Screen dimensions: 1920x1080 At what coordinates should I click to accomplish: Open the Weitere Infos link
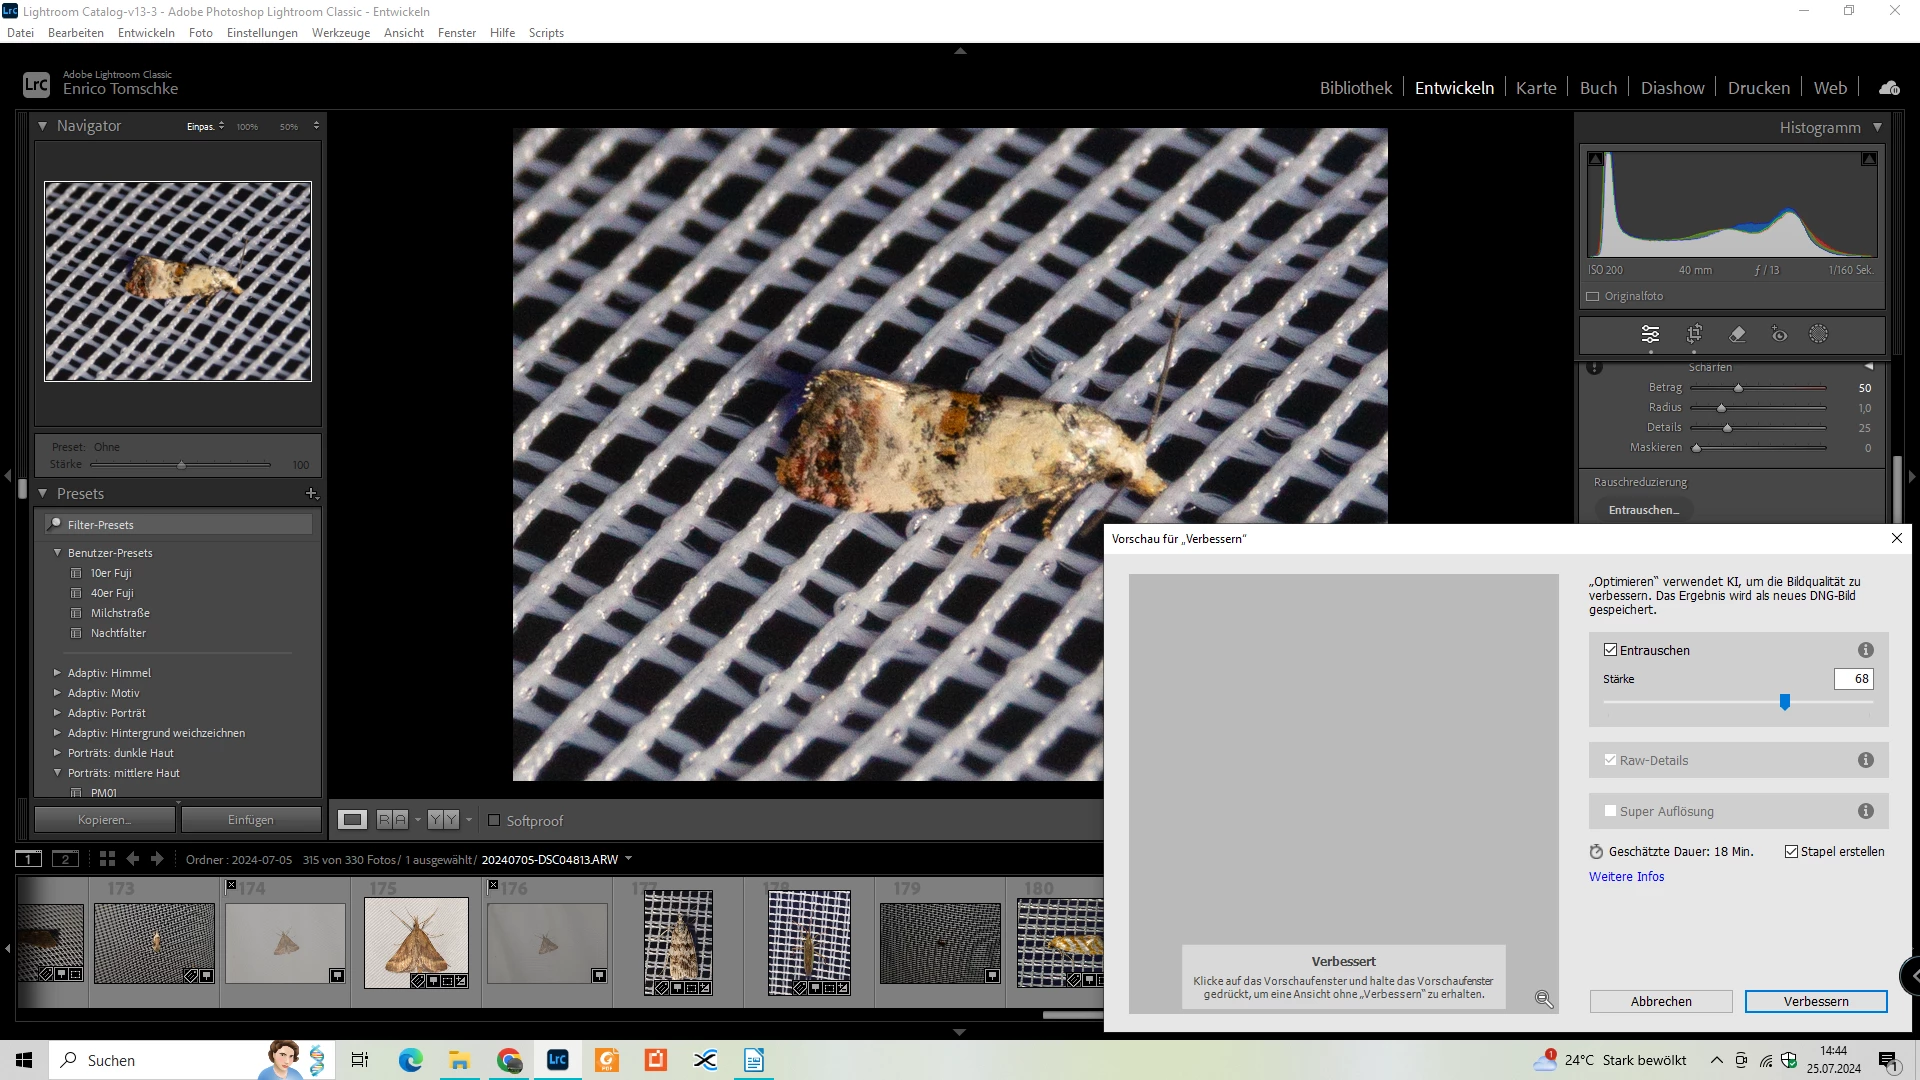[1626, 877]
